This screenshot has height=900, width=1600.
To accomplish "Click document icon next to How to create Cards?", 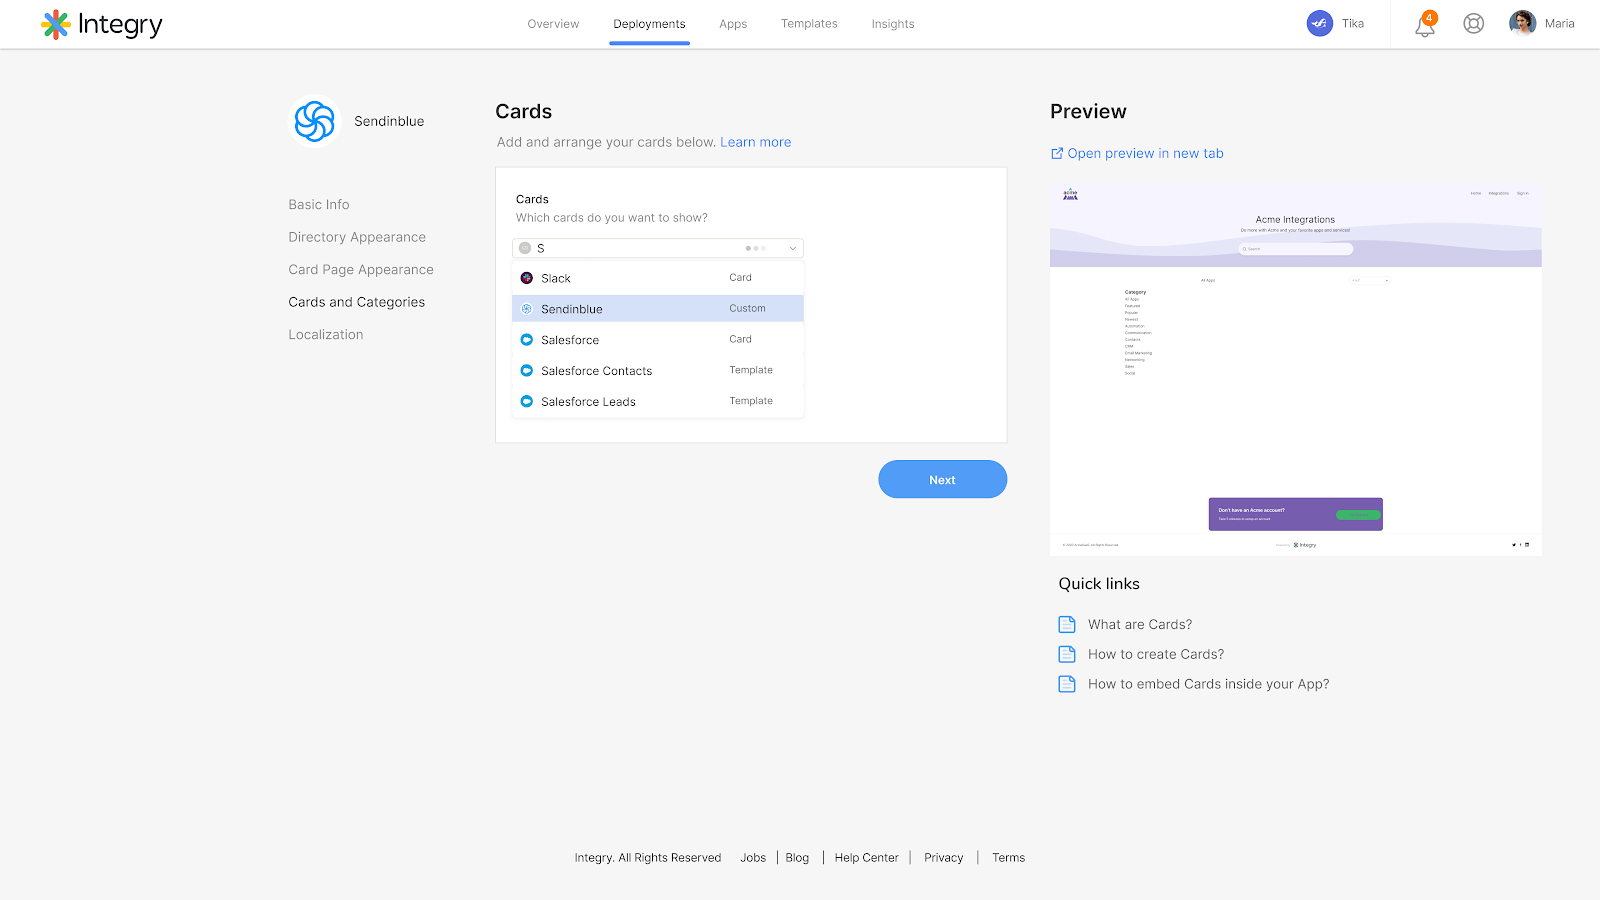I will [x=1067, y=654].
